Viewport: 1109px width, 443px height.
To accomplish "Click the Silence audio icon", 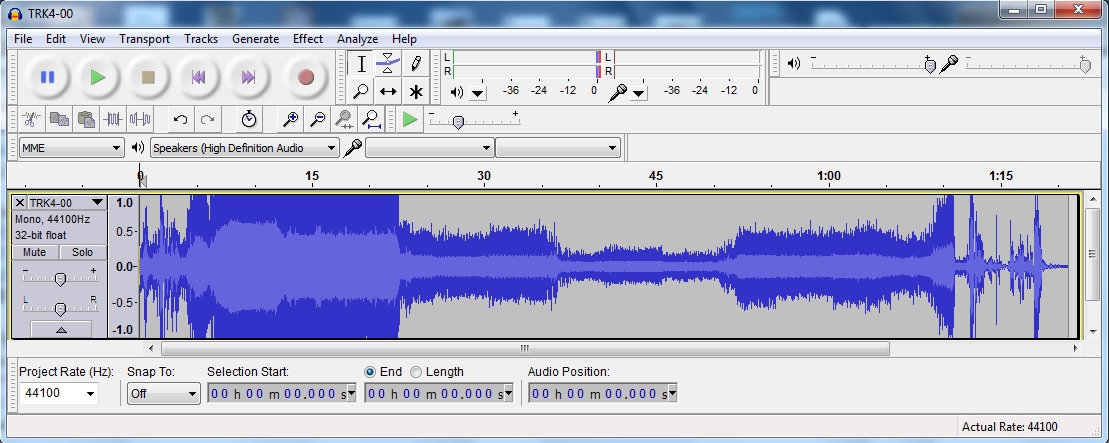I will pyautogui.click(x=140, y=119).
